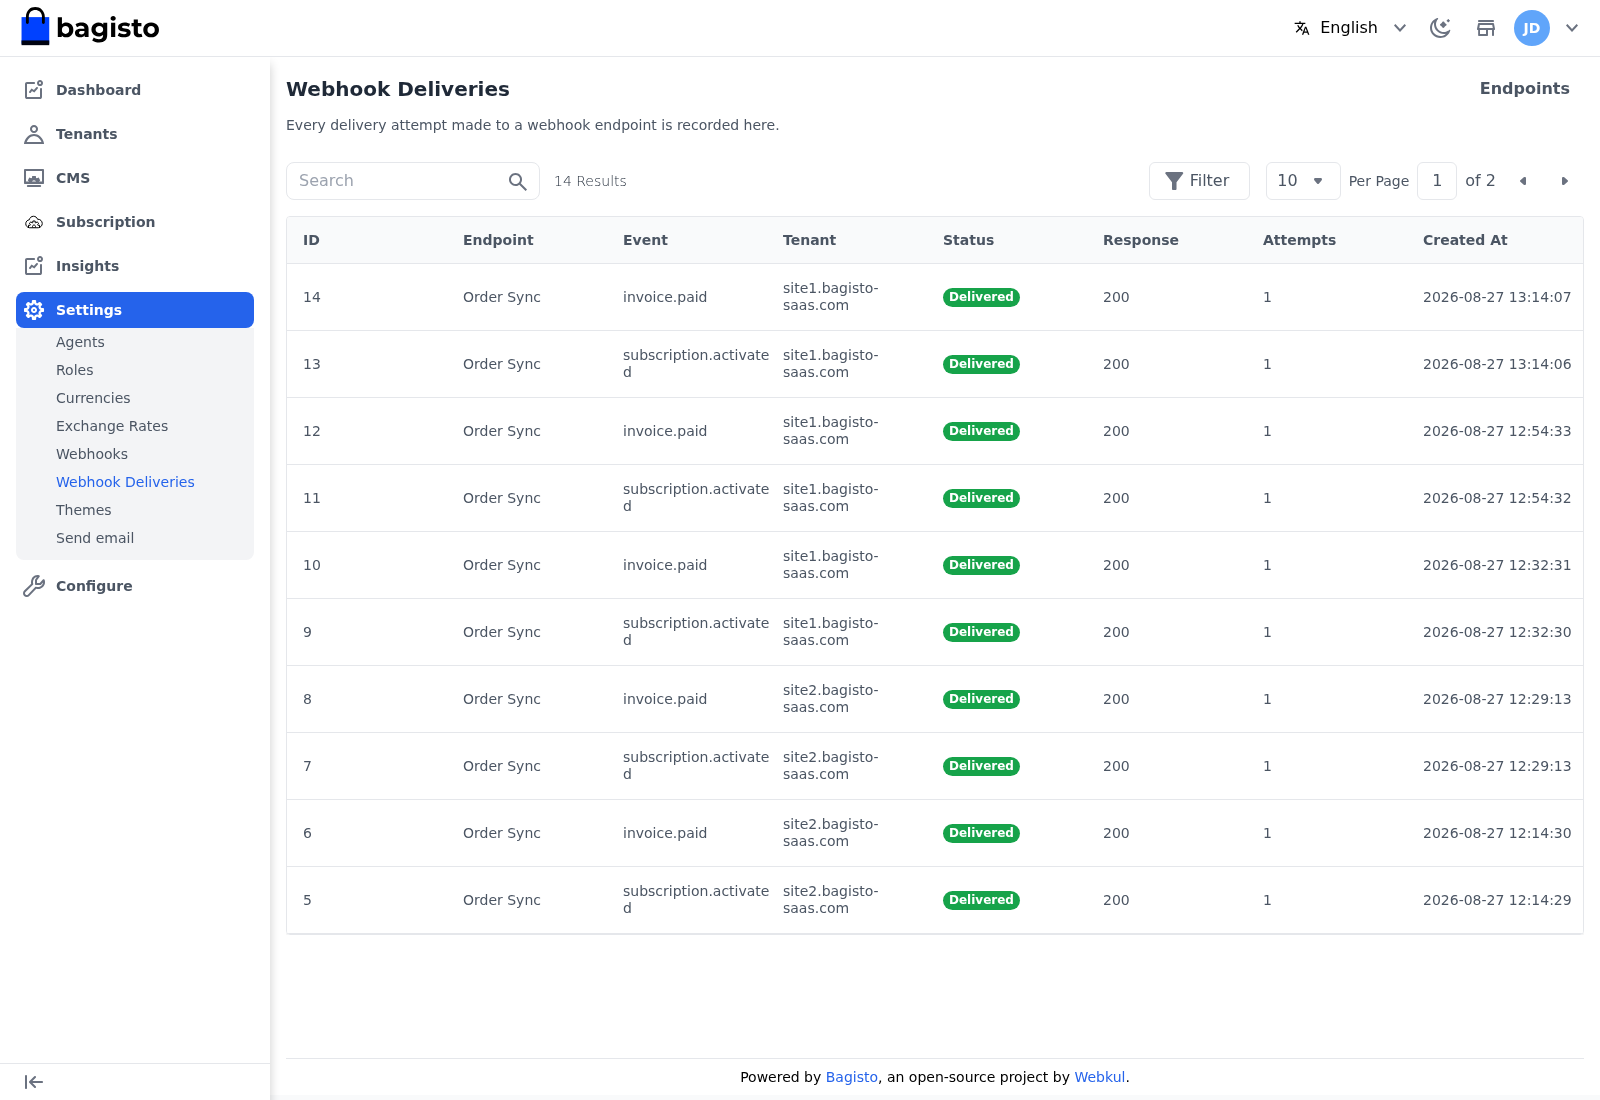Click the Filter funnel icon
1600x1100 pixels.
pyautogui.click(x=1174, y=181)
